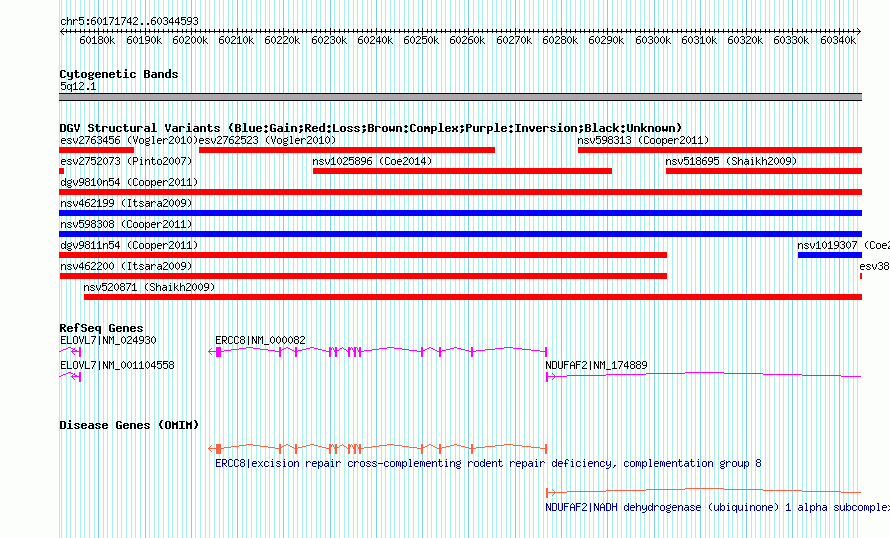Image resolution: width=890 pixels, height=538 pixels.
Task: Click the red bar under nsv520871
Action: [x=473, y=297]
